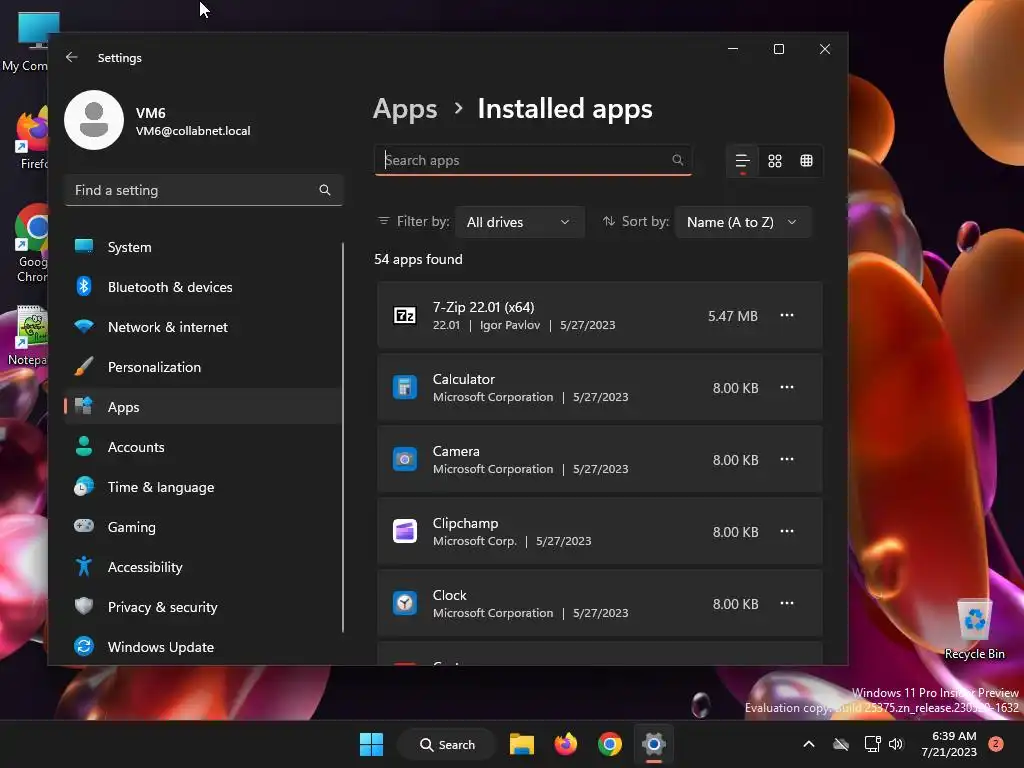
Task: Click the Clock app icon
Action: click(x=405, y=603)
